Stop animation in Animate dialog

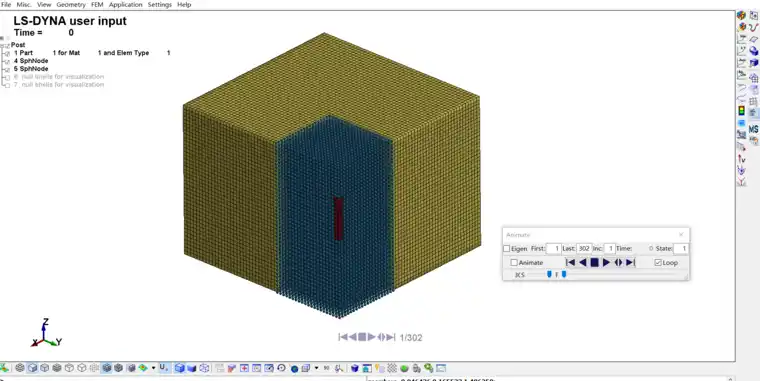[x=595, y=263]
